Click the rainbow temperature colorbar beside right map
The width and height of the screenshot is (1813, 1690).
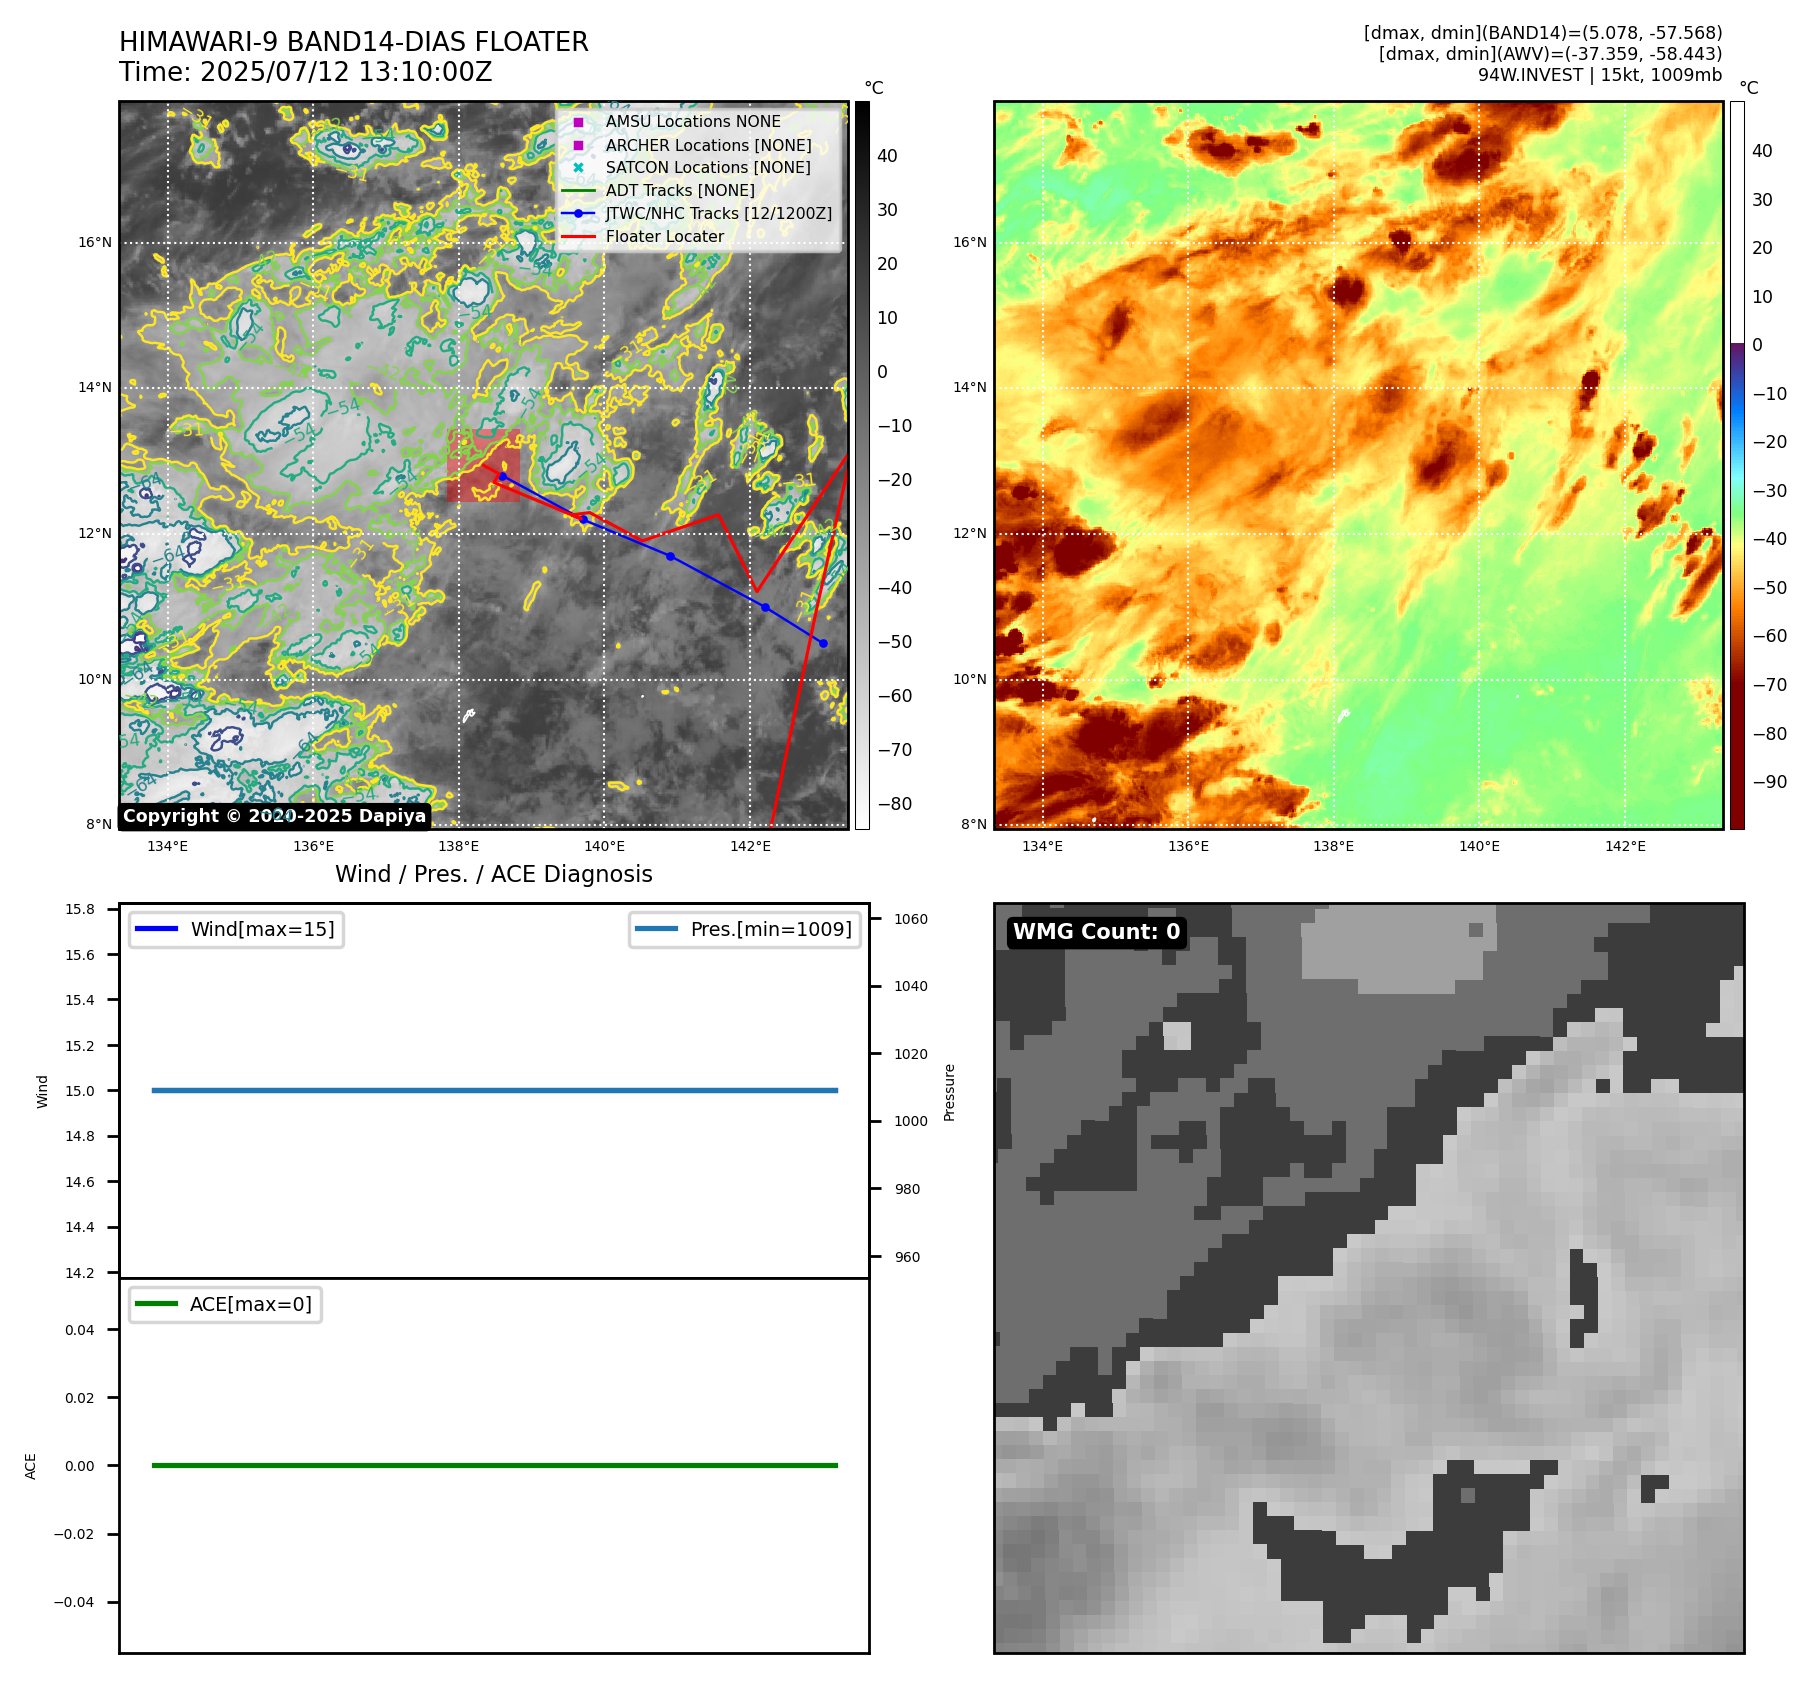(x=1737, y=465)
